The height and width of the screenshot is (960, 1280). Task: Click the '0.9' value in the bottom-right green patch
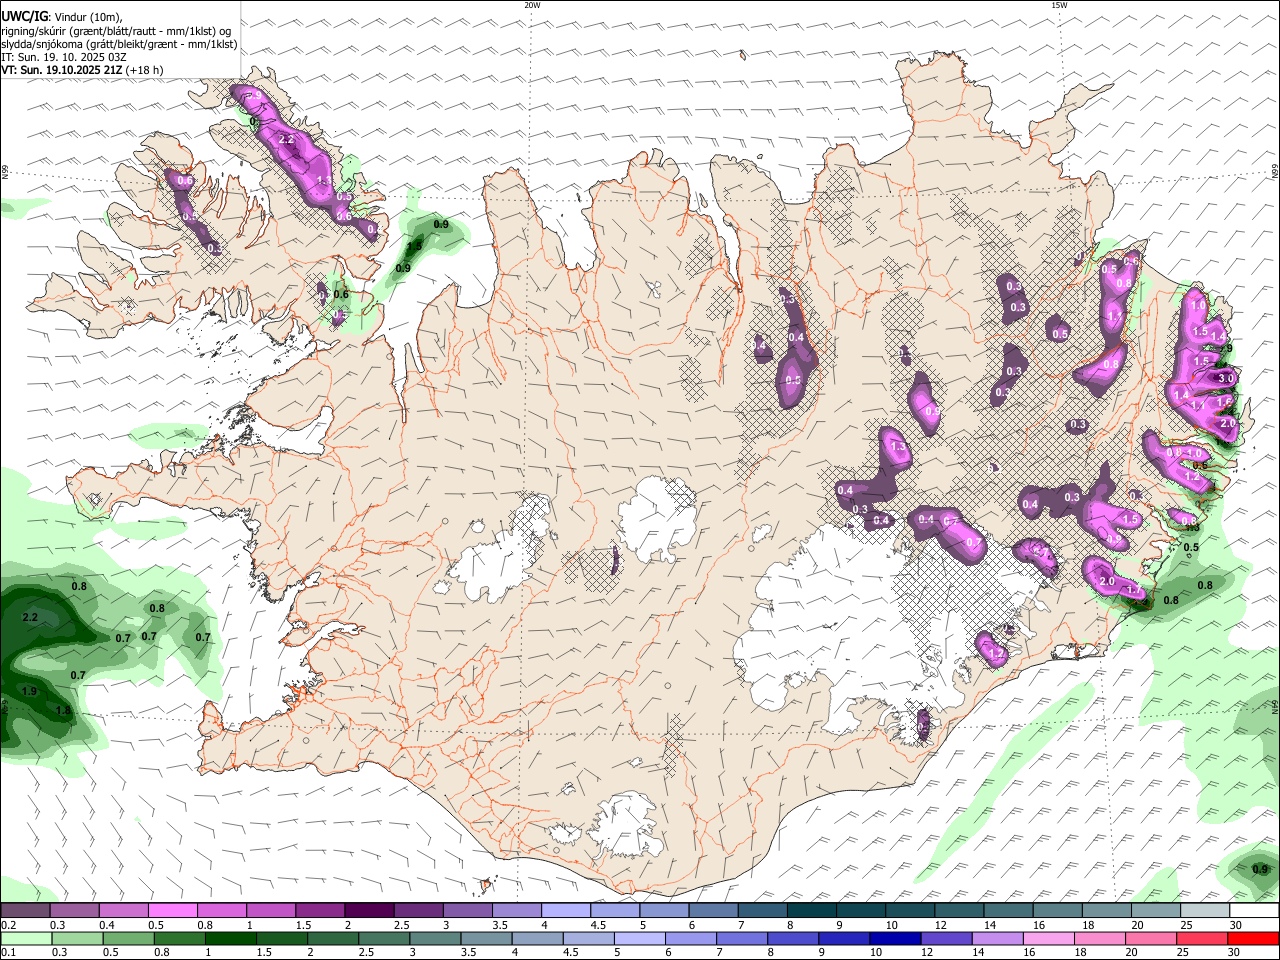pyautogui.click(x=1260, y=869)
